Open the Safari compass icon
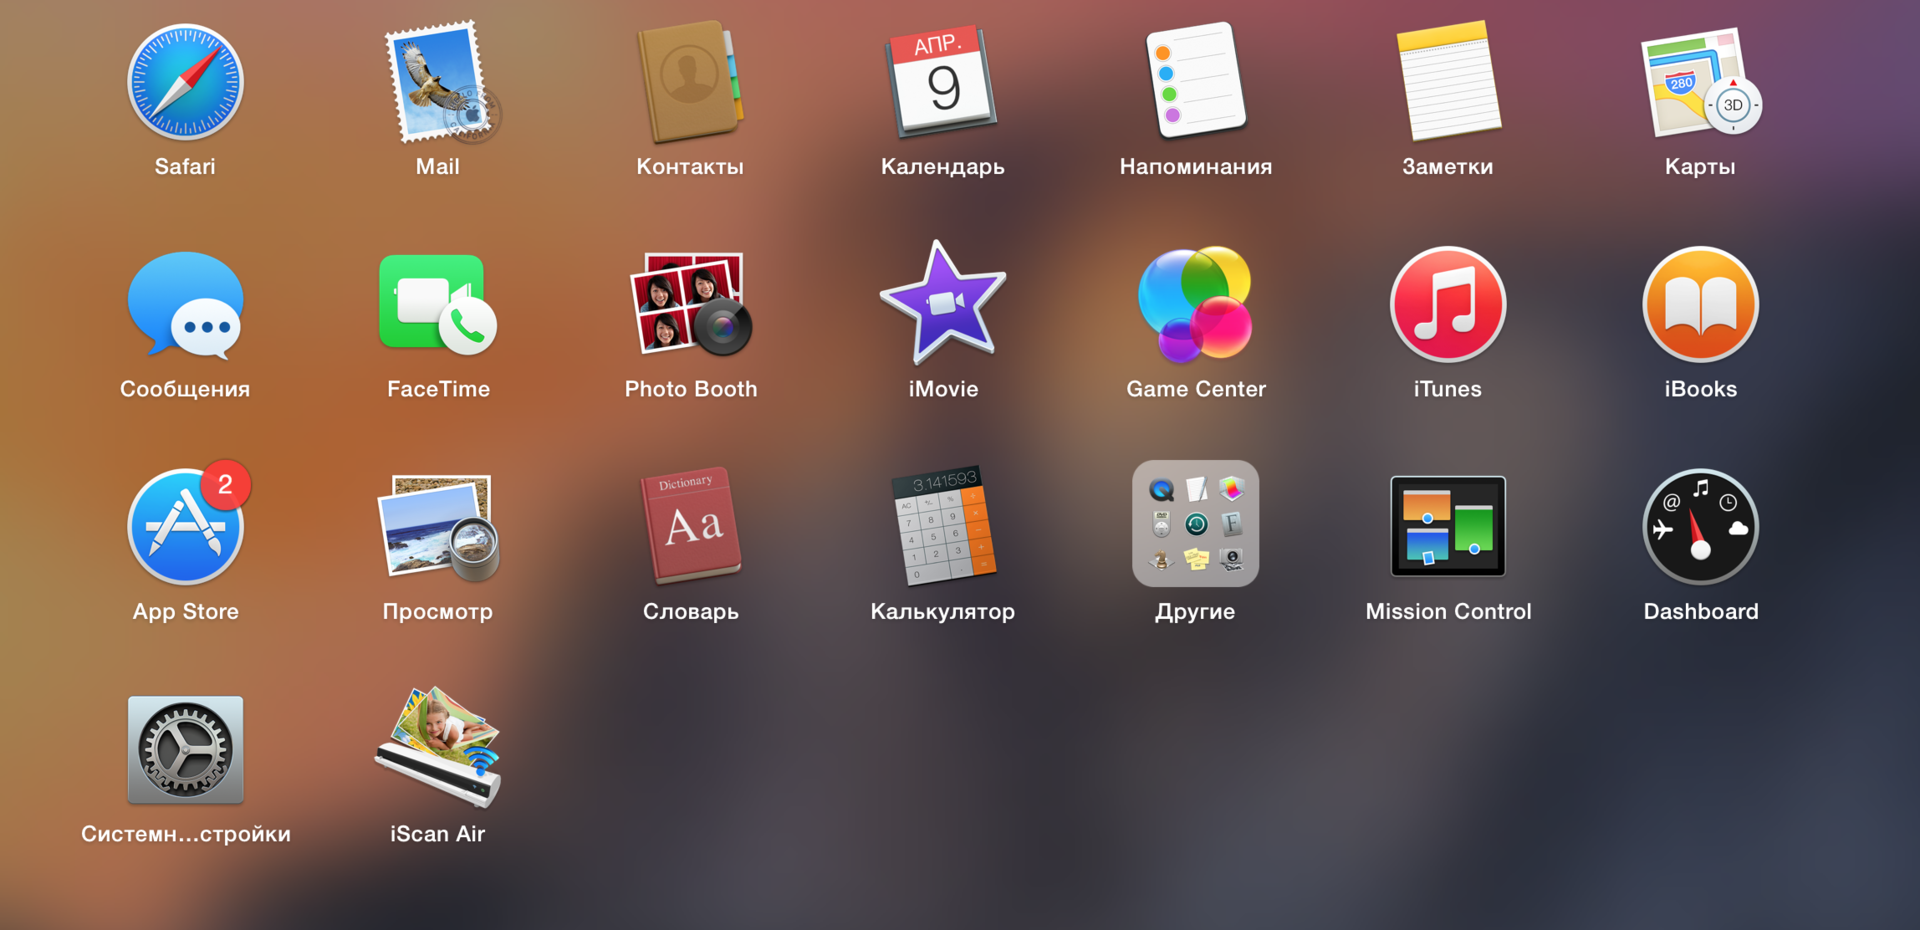The height and width of the screenshot is (930, 1920). pyautogui.click(x=185, y=82)
